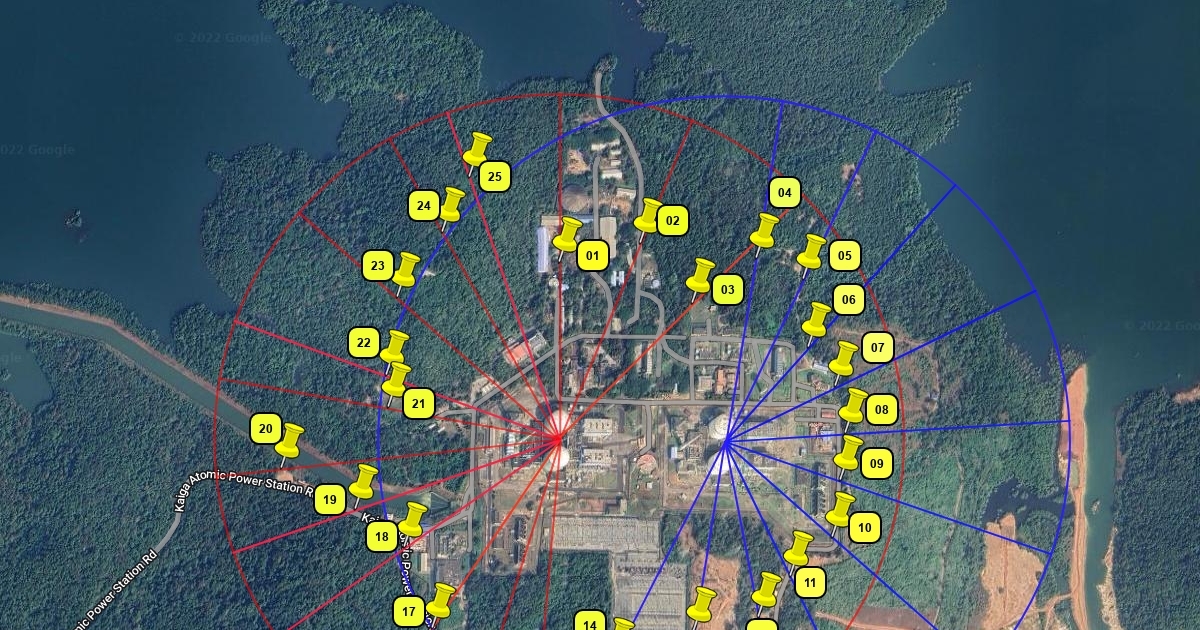Click the number label 01
This screenshot has height=630, width=1200.
pyautogui.click(x=592, y=256)
